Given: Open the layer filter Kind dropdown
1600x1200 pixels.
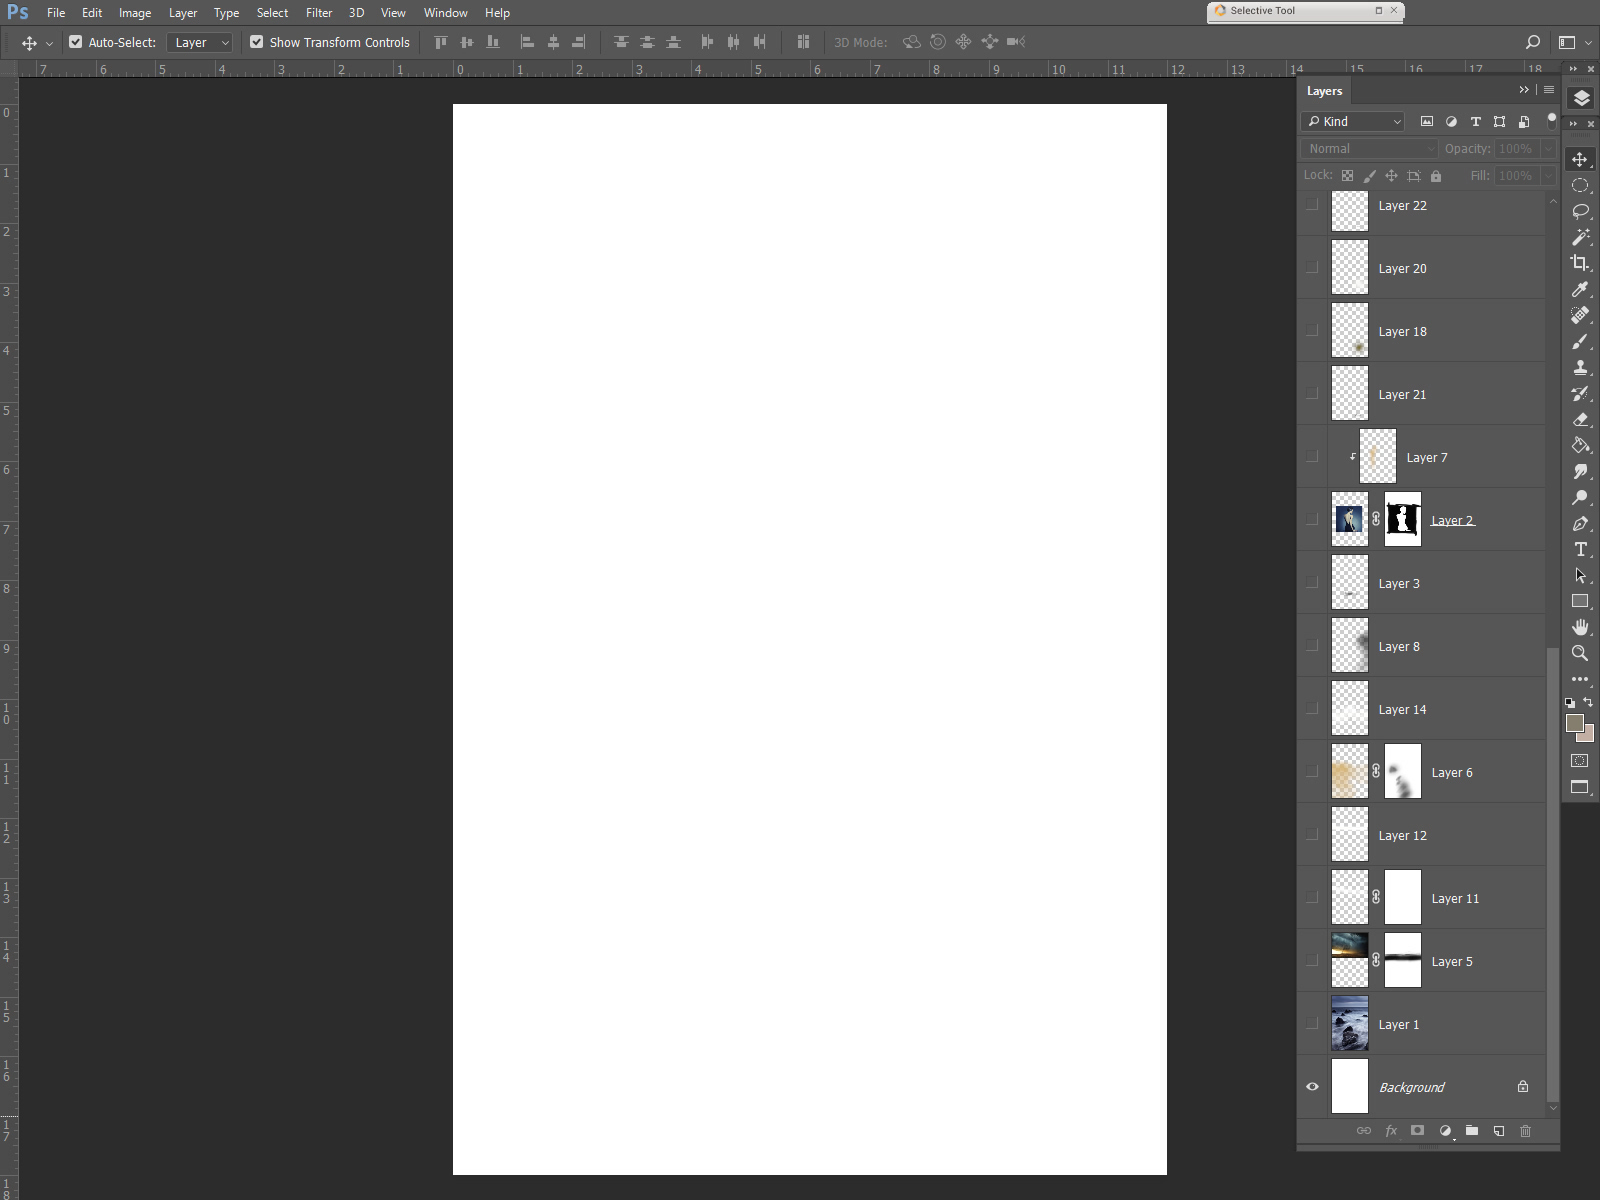Looking at the screenshot, I should coord(1353,121).
